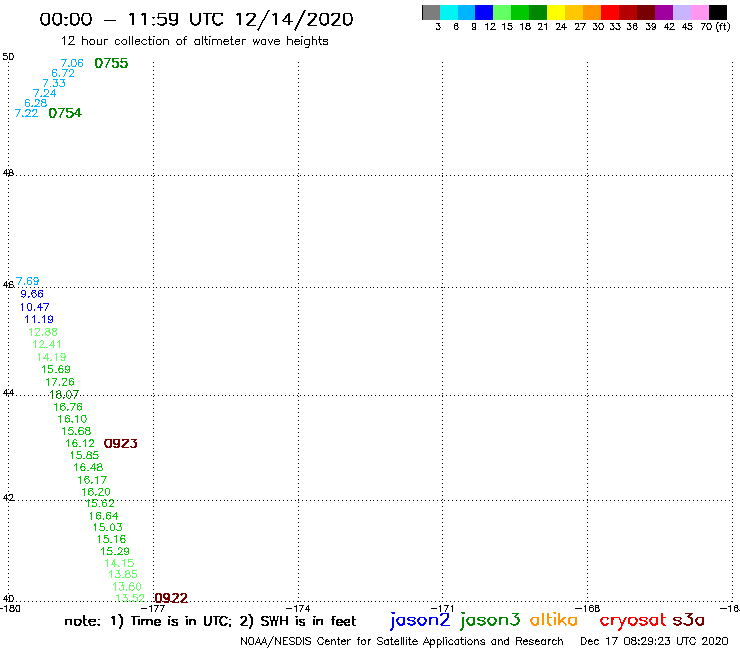Click the wave height value '16.64'
This screenshot has height=650, width=740.
point(103,516)
